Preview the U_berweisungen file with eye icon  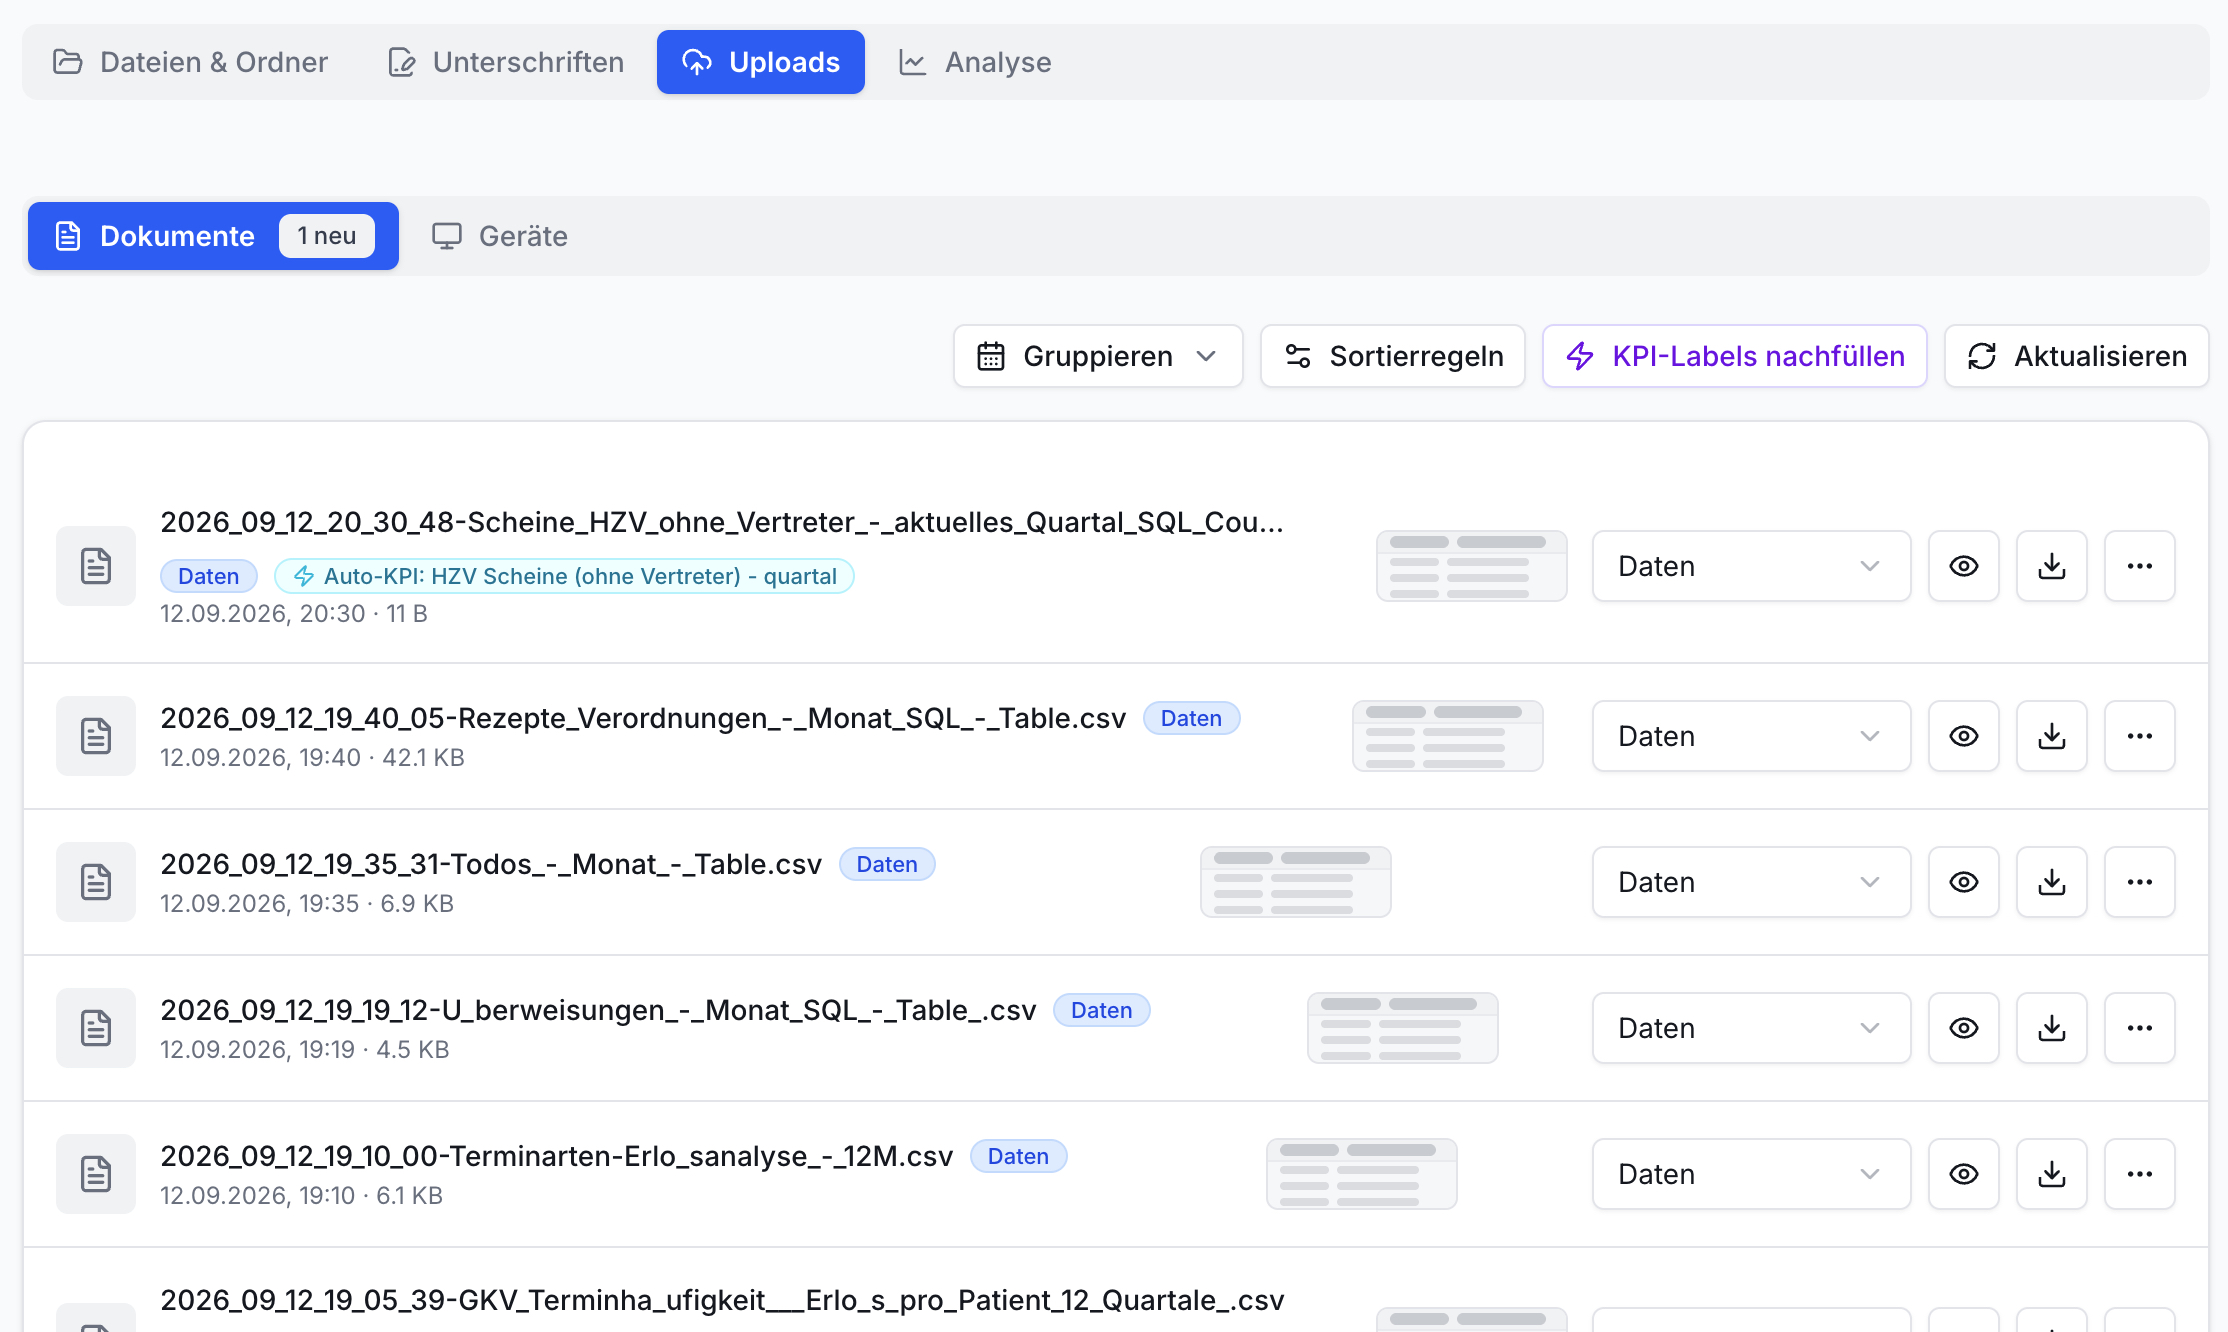pyautogui.click(x=1963, y=1028)
